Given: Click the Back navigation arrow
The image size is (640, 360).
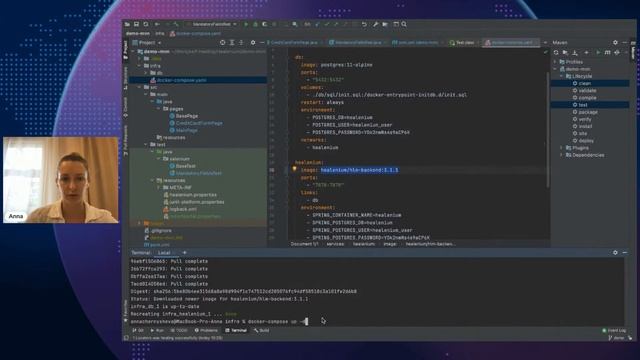Looking at the screenshot, I should point(157,24).
